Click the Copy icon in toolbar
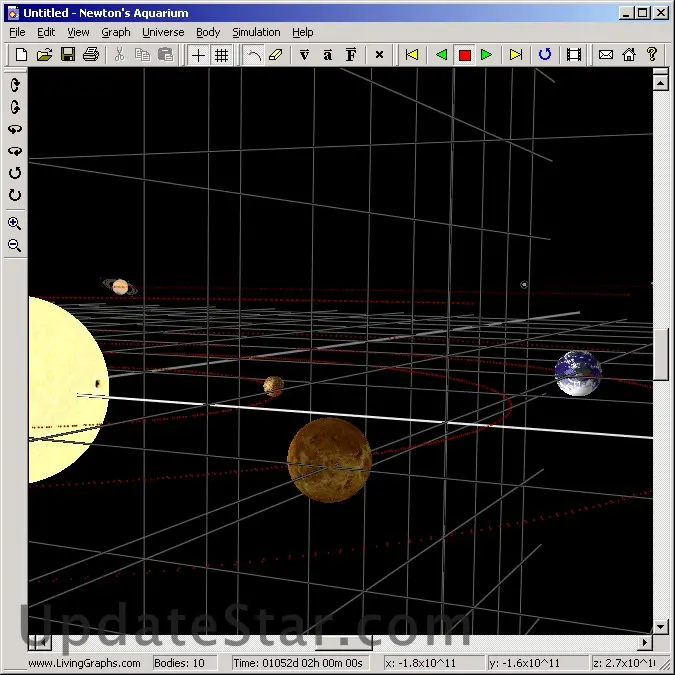Screen dimensions: 675x675 pos(142,55)
